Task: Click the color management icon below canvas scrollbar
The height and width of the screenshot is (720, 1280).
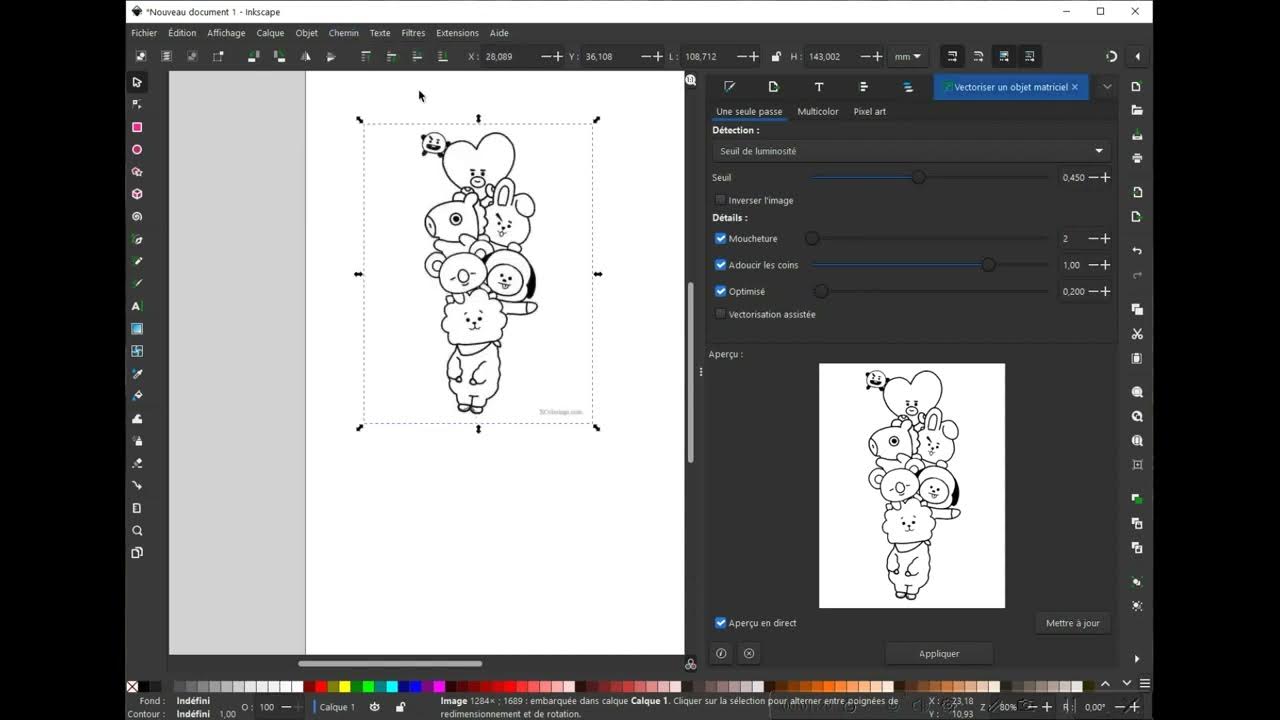Action: coord(690,664)
